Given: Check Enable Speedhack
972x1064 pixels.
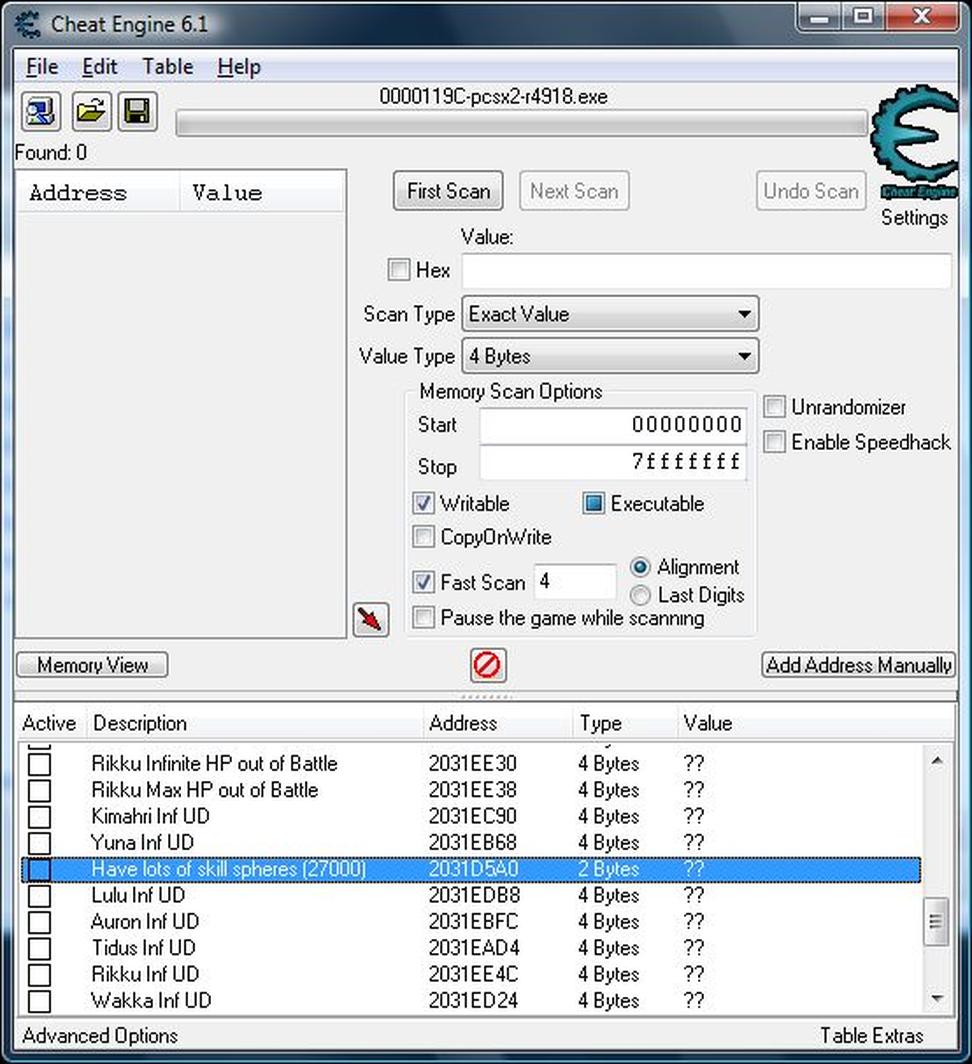Looking at the screenshot, I should point(774,442).
